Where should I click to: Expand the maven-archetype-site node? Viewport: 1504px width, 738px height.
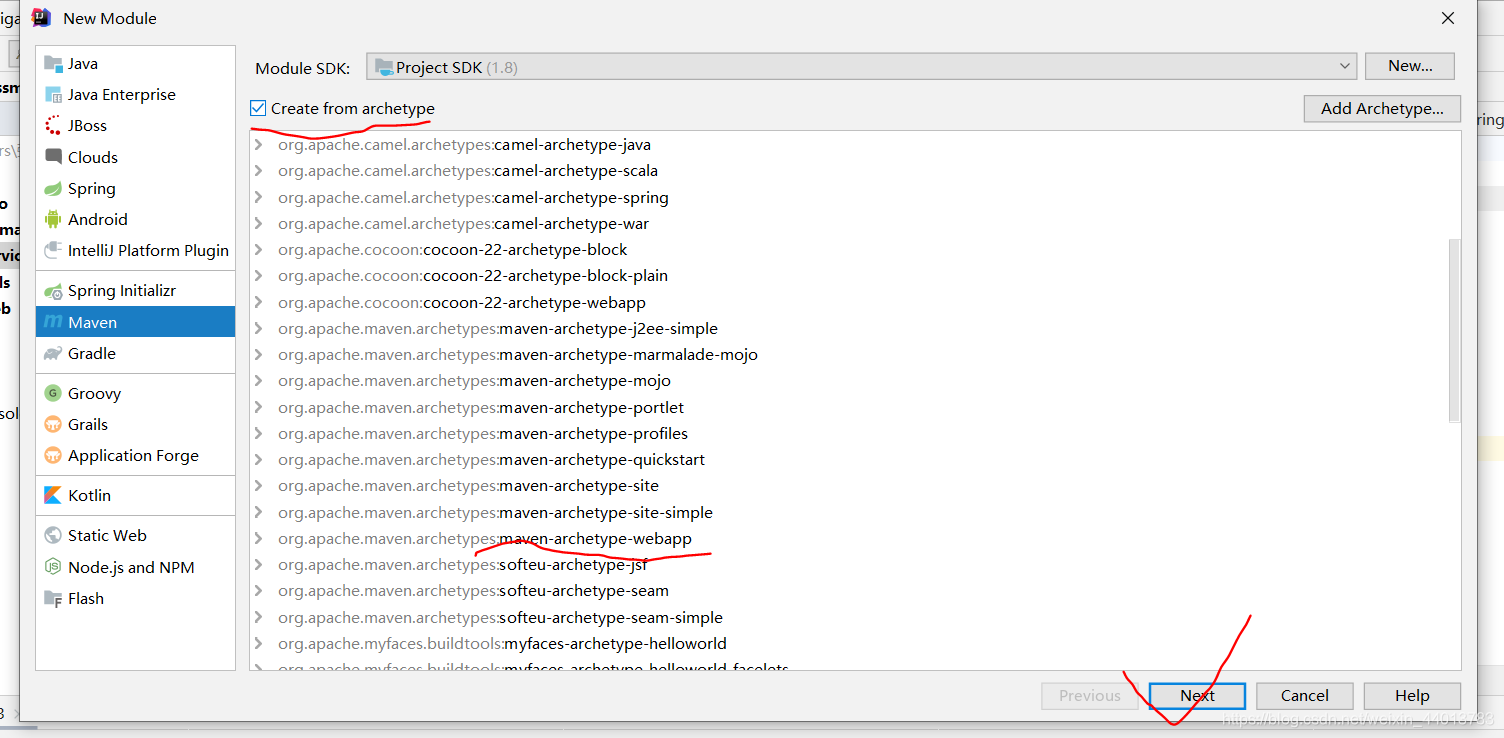pos(259,485)
